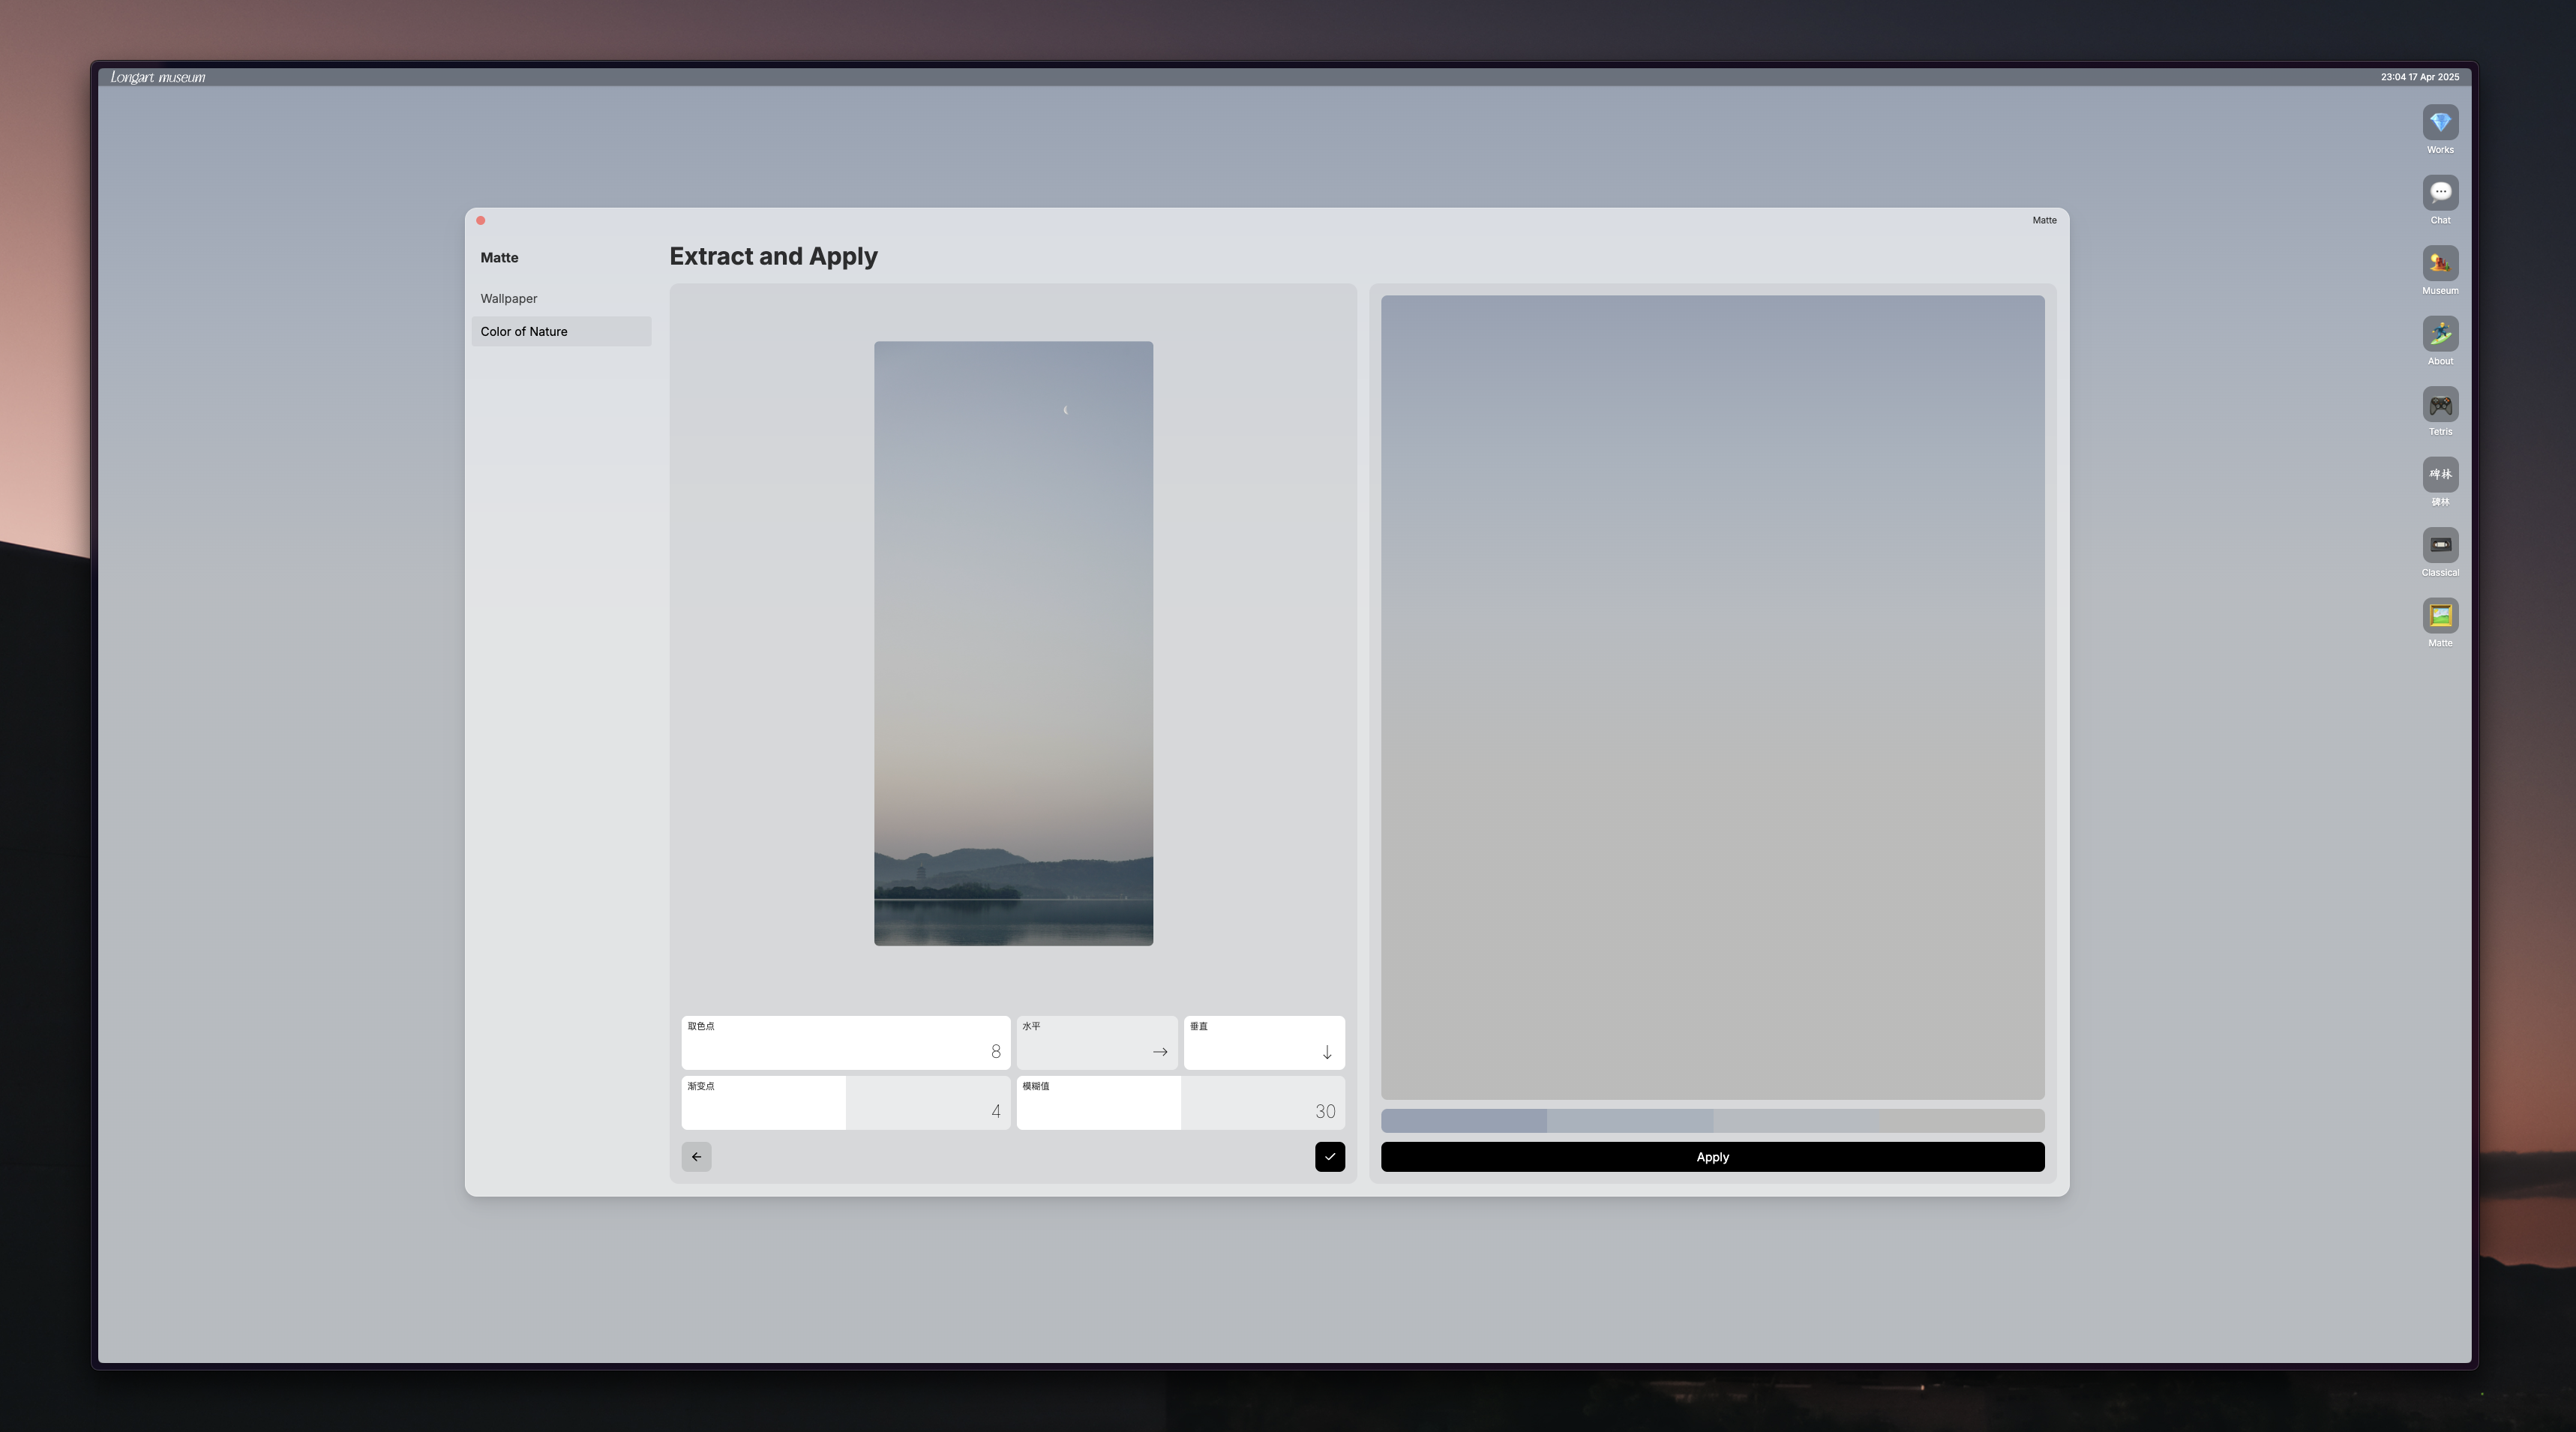2576x1432 pixels.
Task: Click the lake landscape source image
Action: point(1013,643)
